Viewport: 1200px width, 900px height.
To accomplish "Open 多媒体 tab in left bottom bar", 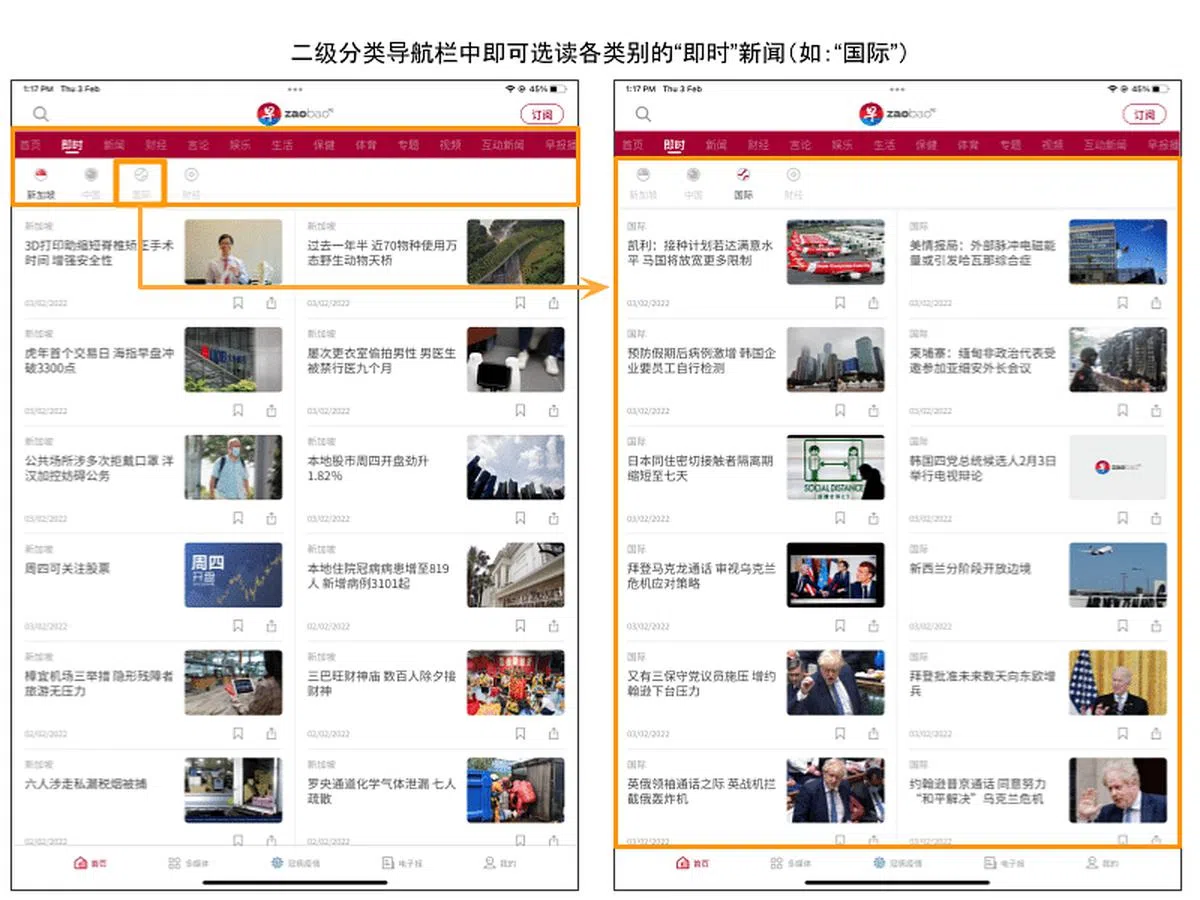I will (187, 863).
